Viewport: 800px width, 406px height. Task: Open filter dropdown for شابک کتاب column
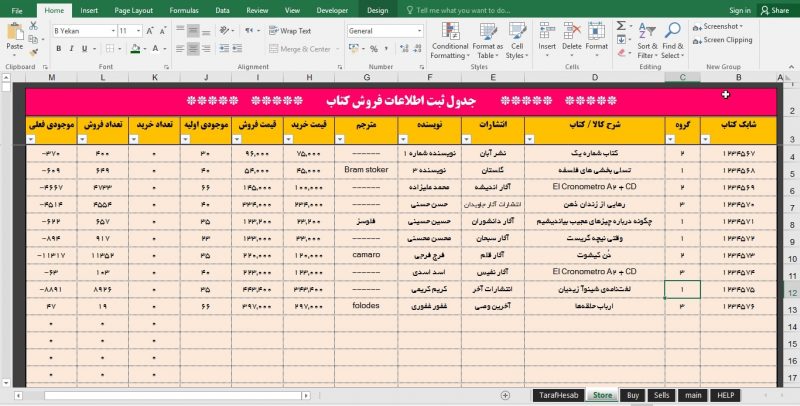pyautogui.click(x=705, y=139)
